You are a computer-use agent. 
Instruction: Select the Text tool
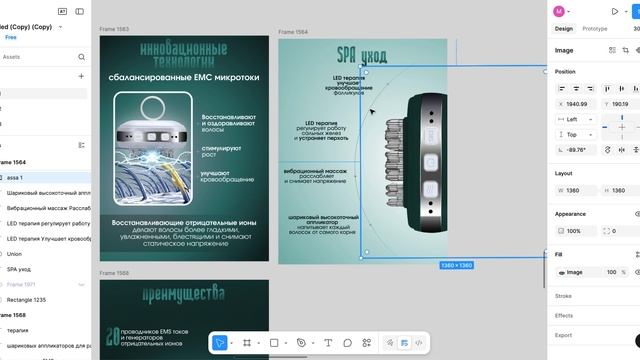click(x=328, y=343)
